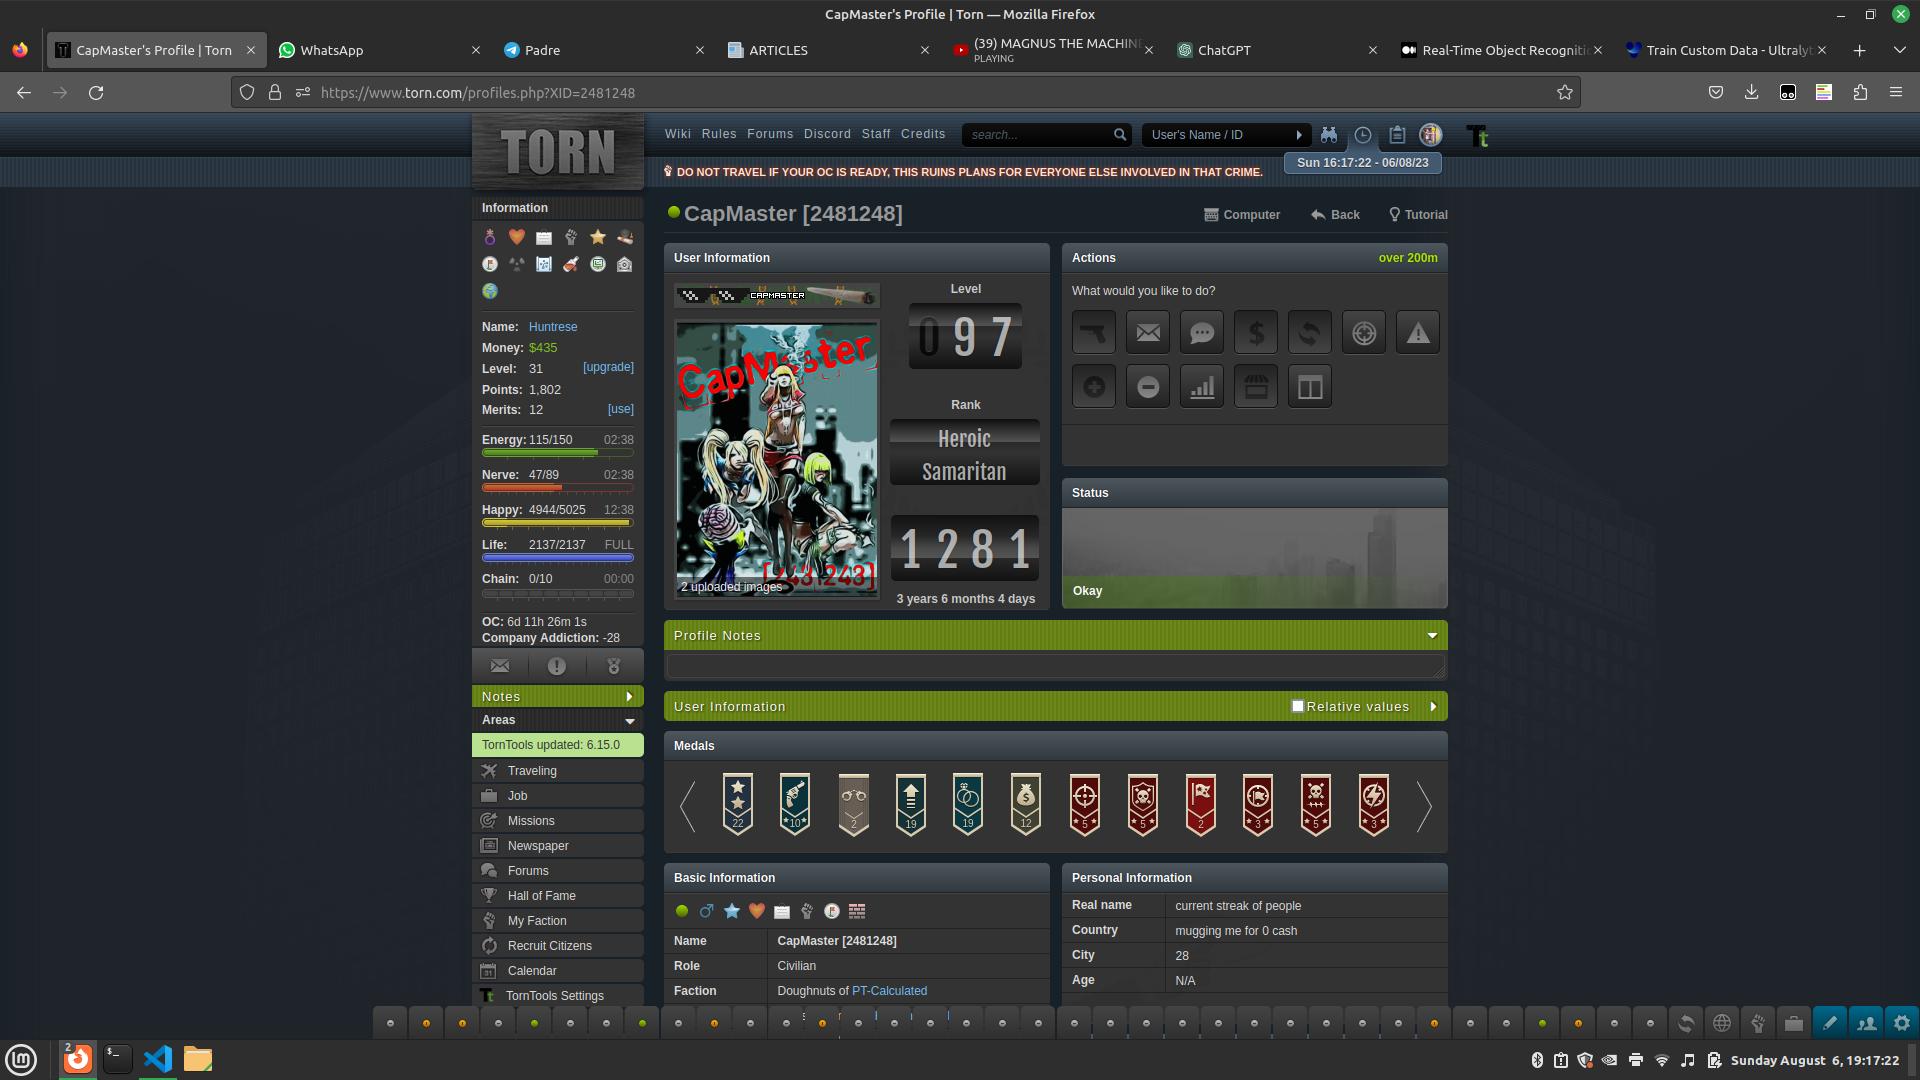The height and width of the screenshot is (1080, 1920).
Task: Open the Forums header menu link
Action: [x=769, y=134]
